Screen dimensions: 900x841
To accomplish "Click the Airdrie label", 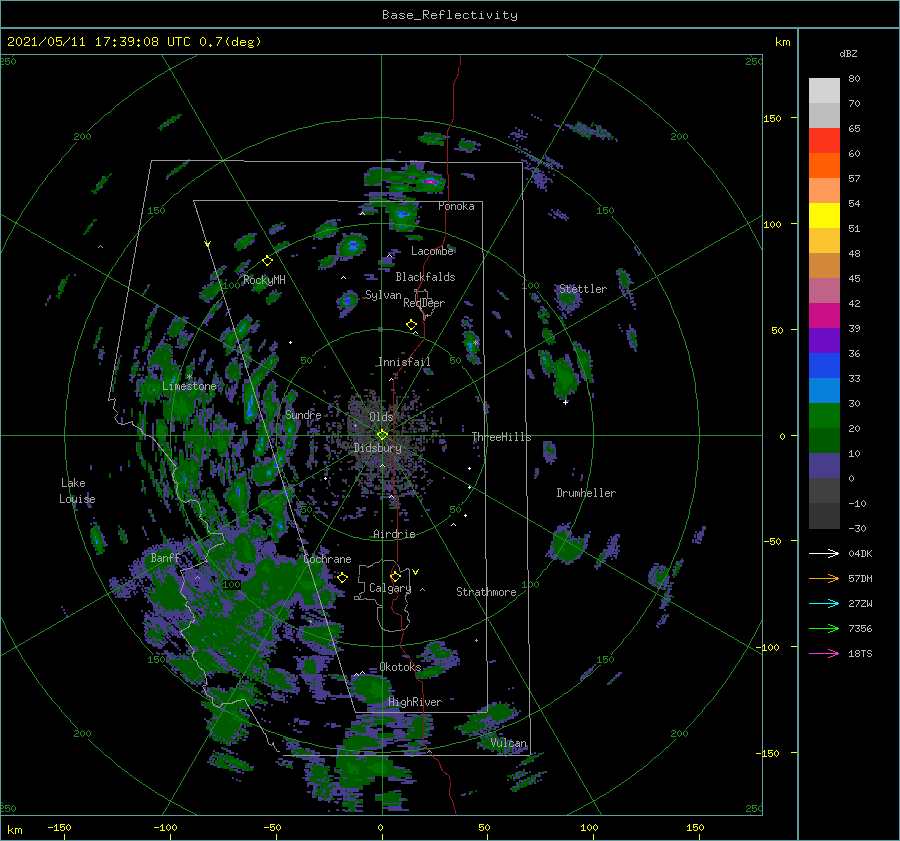I will [x=394, y=534].
